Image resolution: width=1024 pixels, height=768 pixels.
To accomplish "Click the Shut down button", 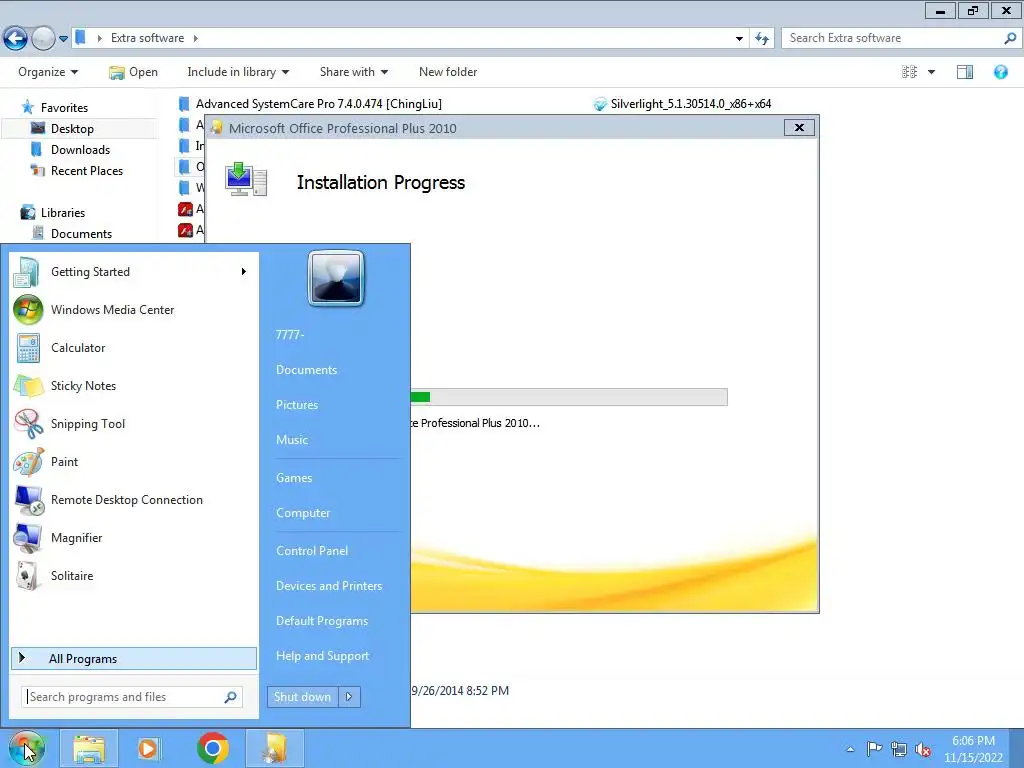I will point(302,697).
